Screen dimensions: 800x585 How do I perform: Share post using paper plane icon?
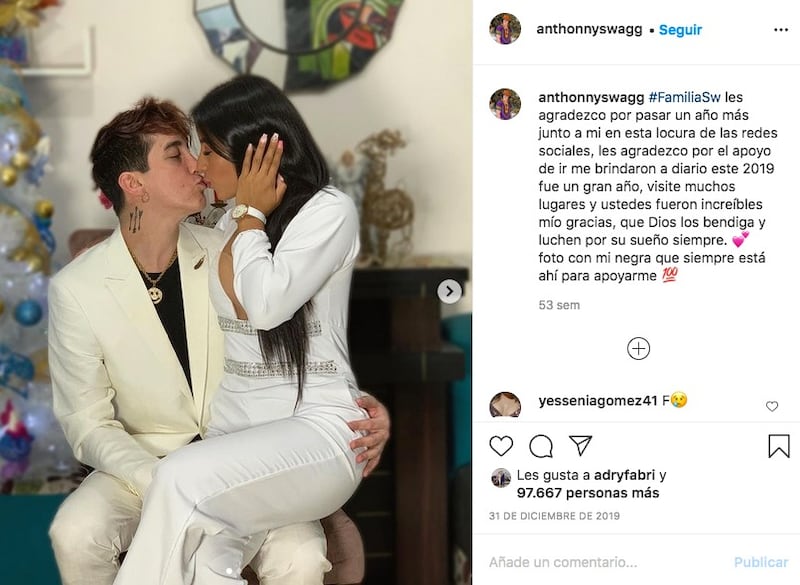(x=581, y=446)
